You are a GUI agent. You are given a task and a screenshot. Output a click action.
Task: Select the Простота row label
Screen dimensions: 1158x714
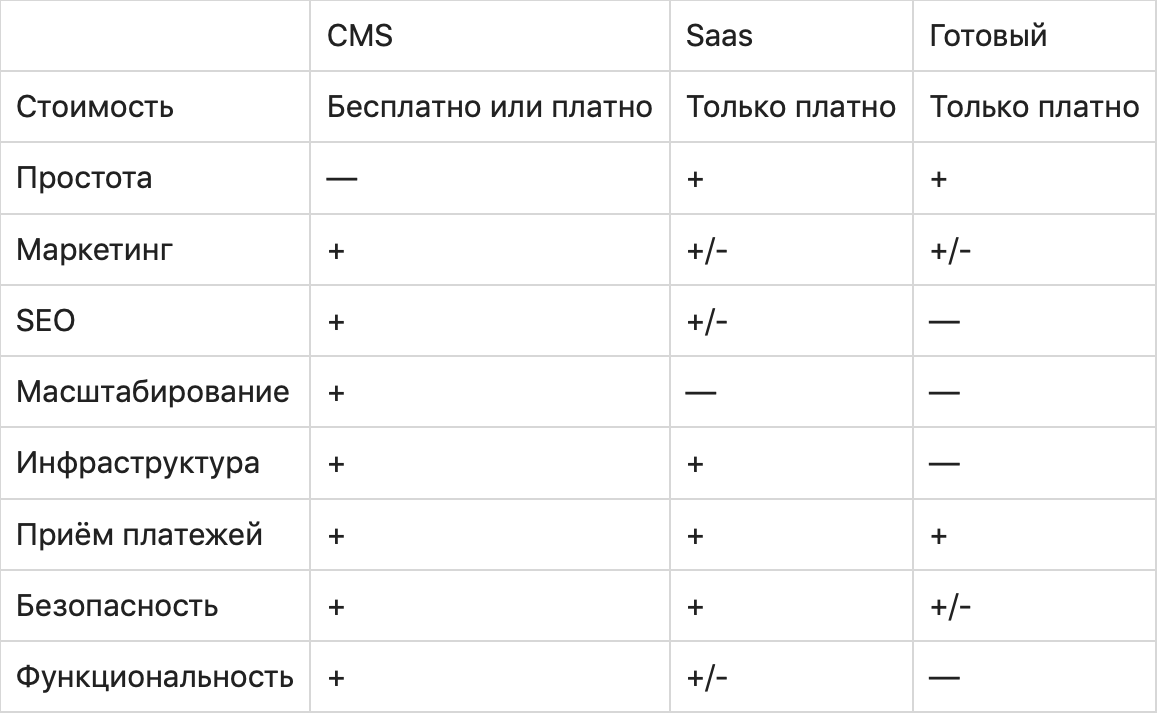84,178
